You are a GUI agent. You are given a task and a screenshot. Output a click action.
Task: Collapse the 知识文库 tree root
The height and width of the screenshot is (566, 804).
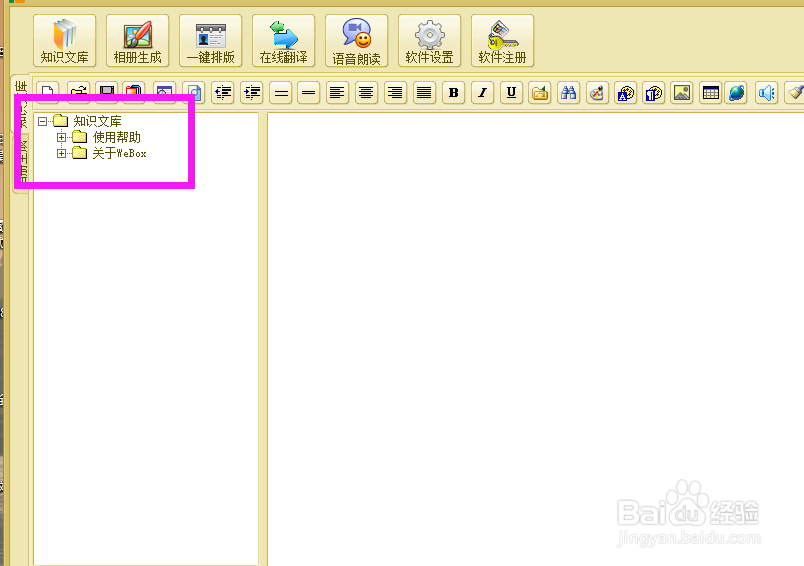(43, 122)
